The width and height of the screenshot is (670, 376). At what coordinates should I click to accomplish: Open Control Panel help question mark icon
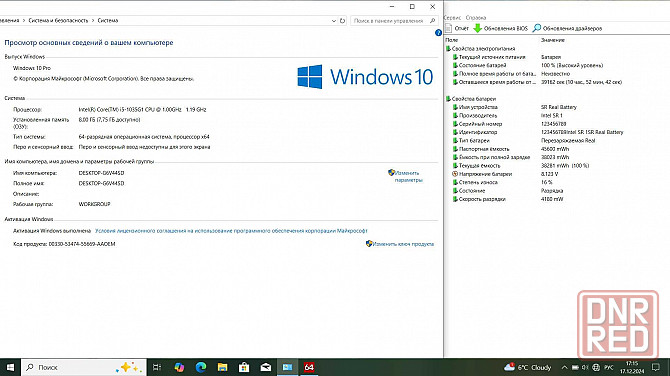coord(438,33)
